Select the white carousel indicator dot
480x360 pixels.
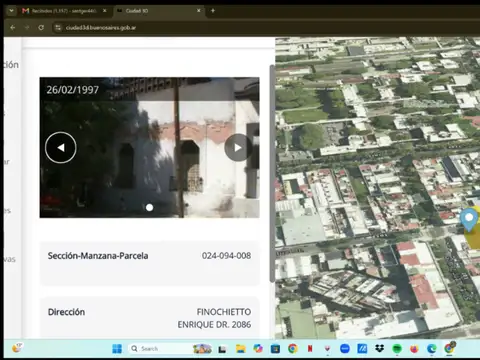tap(149, 208)
